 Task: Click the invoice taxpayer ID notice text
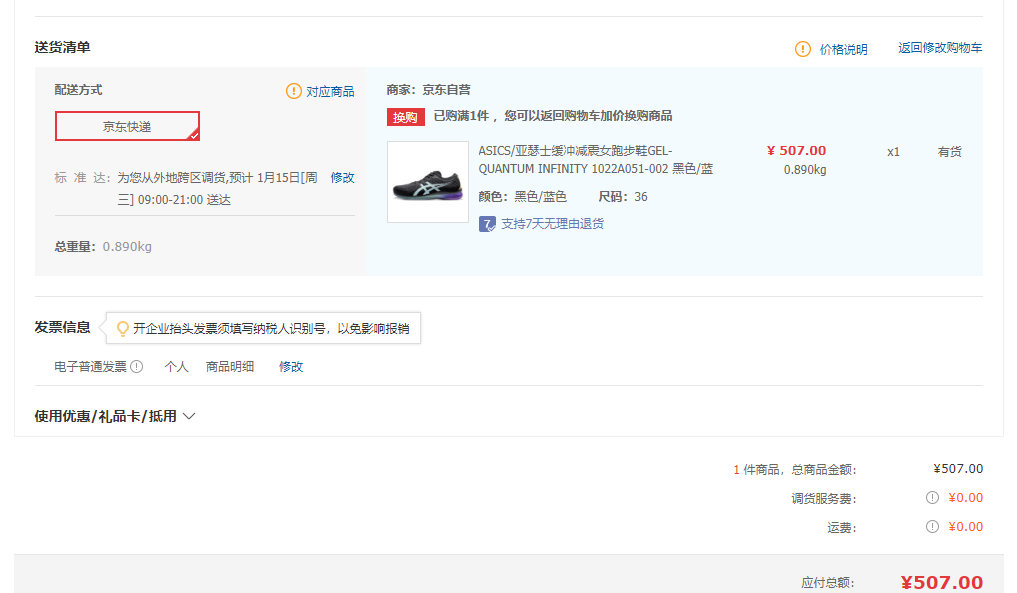271,329
